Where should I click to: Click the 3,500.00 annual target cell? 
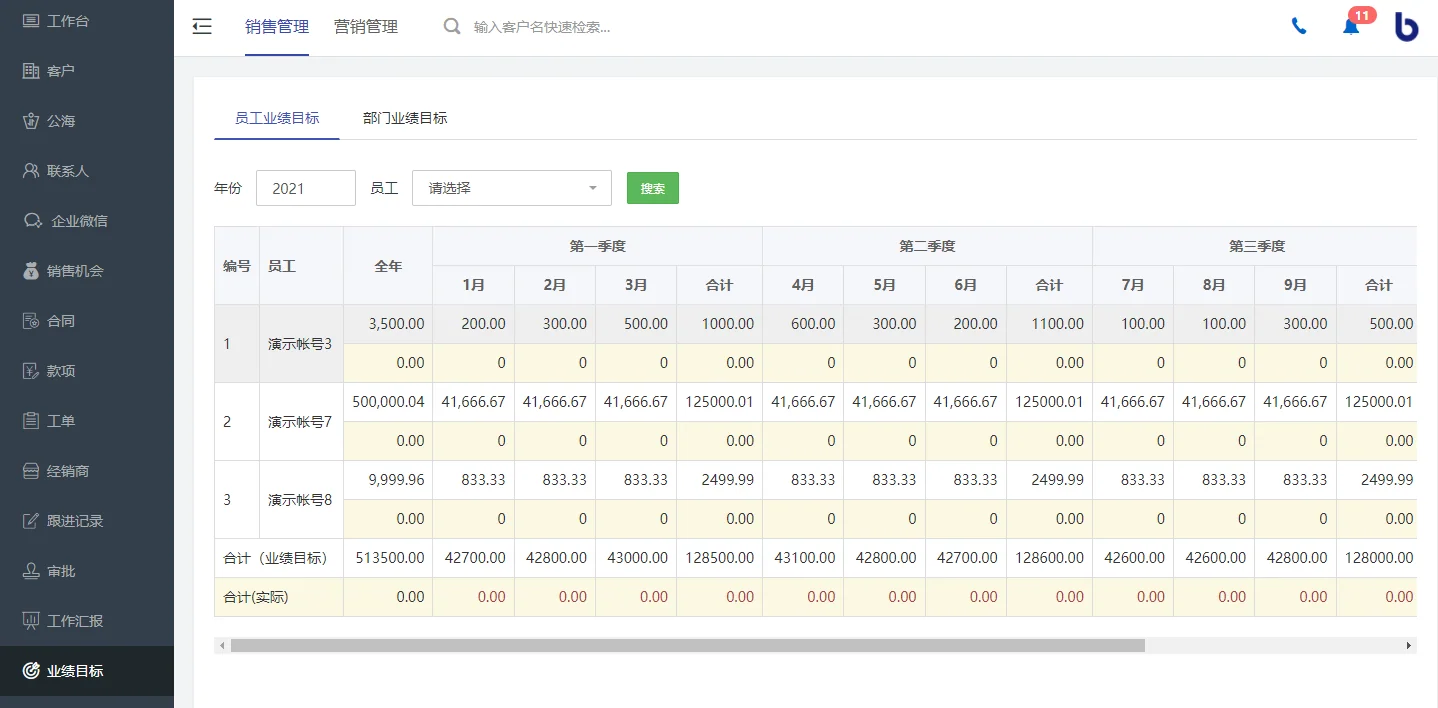tap(388, 324)
